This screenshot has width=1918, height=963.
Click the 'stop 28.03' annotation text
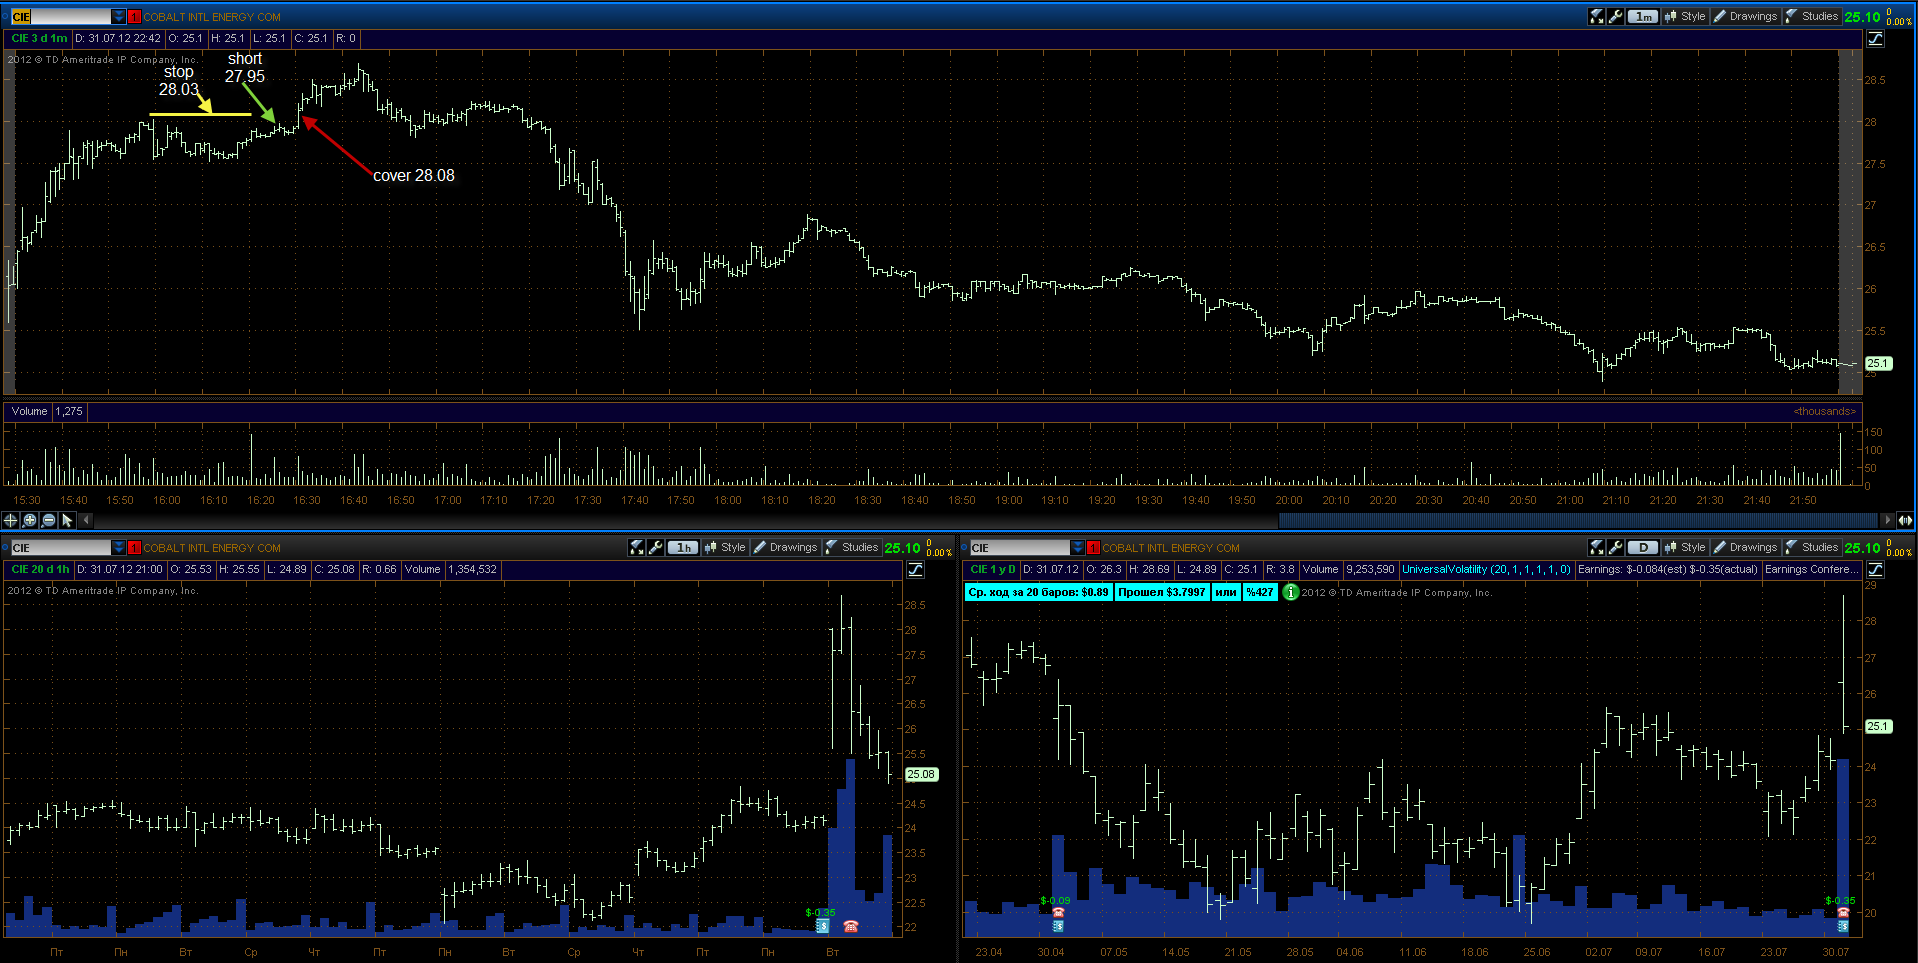click(179, 80)
